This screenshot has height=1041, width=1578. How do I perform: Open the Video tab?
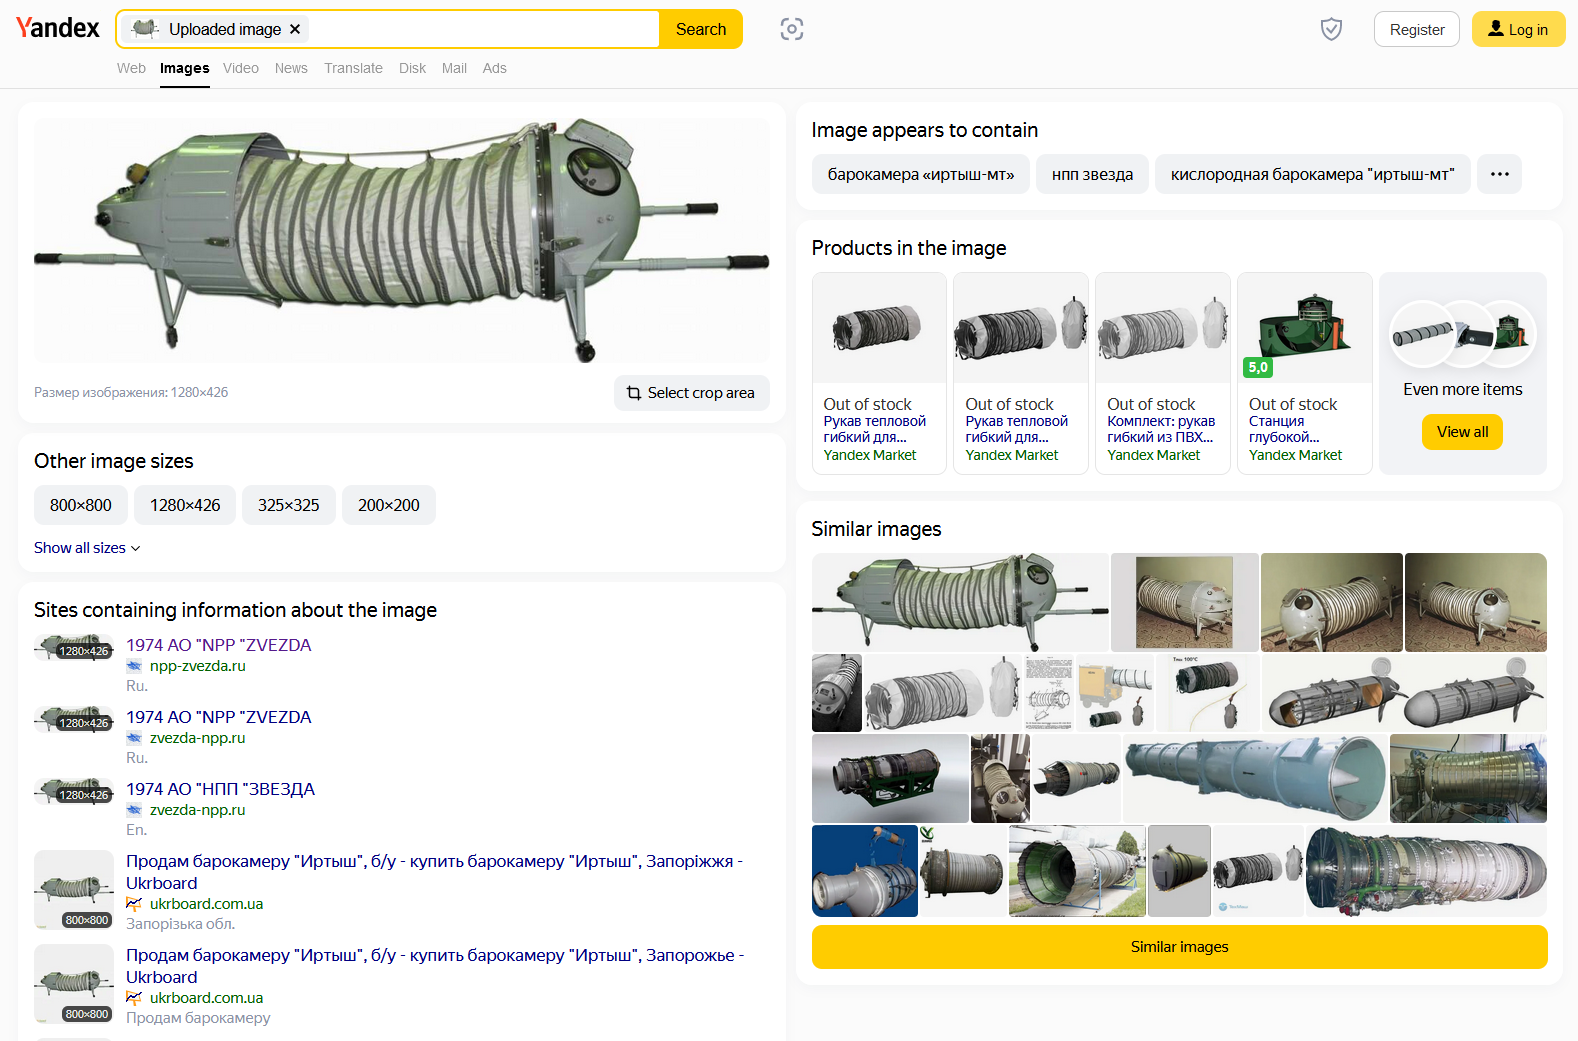(x=241, y=68)
